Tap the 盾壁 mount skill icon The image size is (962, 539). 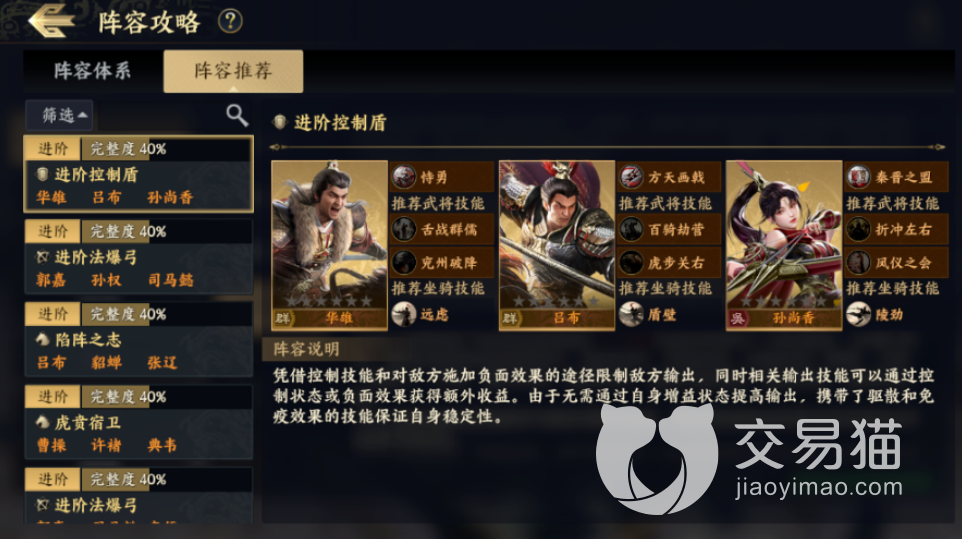pos(631,315)
